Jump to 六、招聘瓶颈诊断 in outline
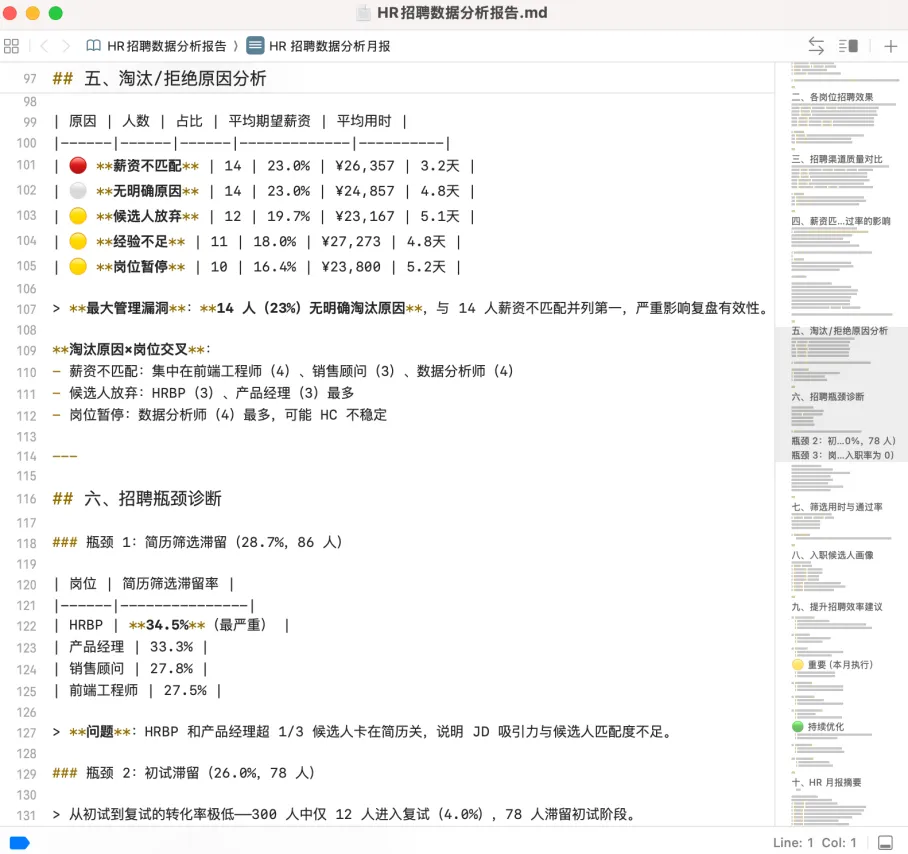The height and width of the screenshot is (854, 908). [828, 397]
